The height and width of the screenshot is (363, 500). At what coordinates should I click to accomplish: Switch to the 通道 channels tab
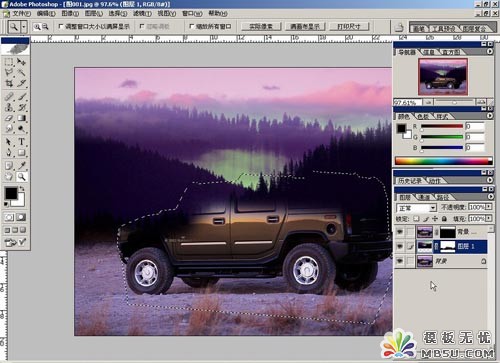click(x=424, y=198)
